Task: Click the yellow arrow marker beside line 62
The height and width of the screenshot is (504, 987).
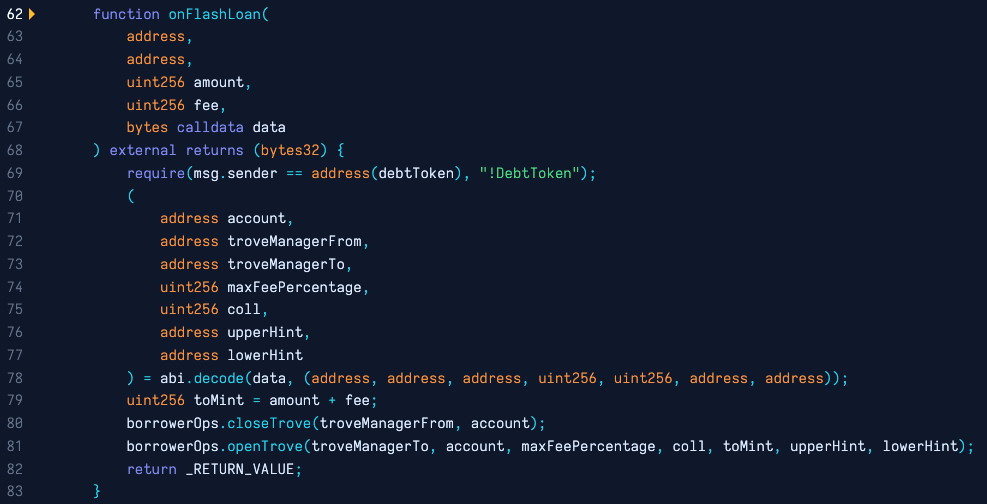Action: click(x=32, y=14)
